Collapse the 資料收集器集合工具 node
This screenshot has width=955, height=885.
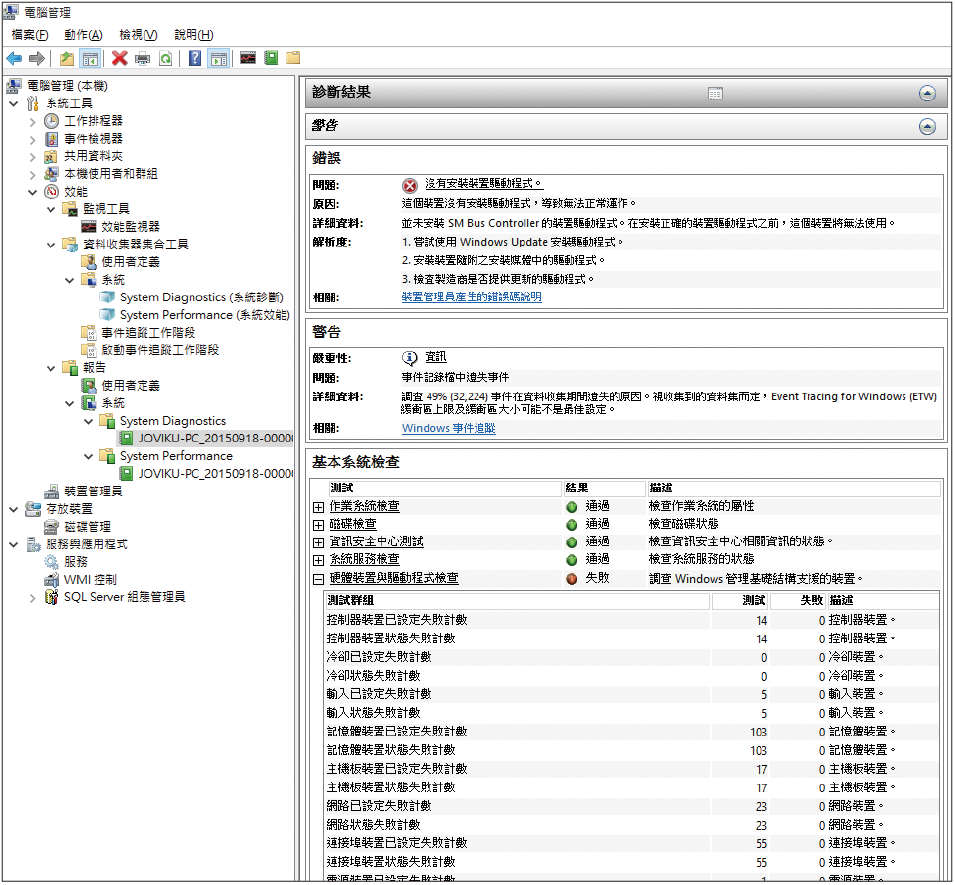pyautogui.click(x=51, y=245)
